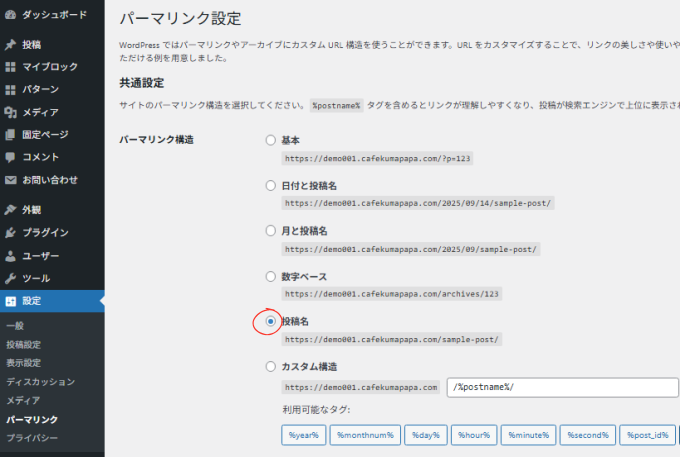Select the 数字ベース radio button
680x457 pixels.
(x=271, y=276)
